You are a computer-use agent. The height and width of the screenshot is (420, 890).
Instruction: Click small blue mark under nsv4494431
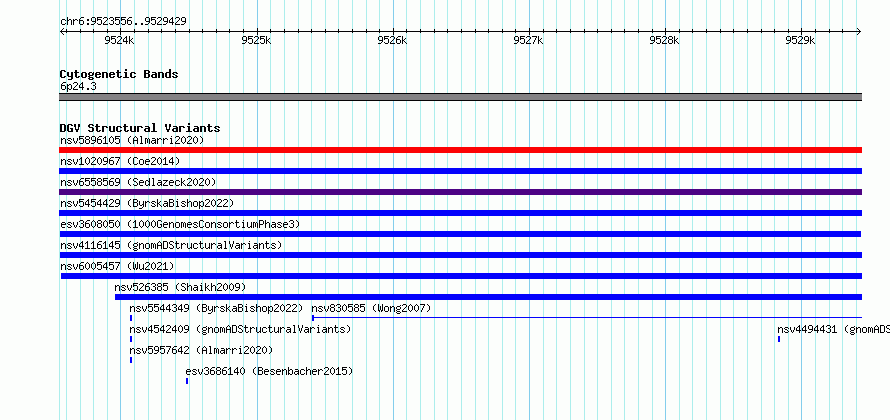coord(779,339)
